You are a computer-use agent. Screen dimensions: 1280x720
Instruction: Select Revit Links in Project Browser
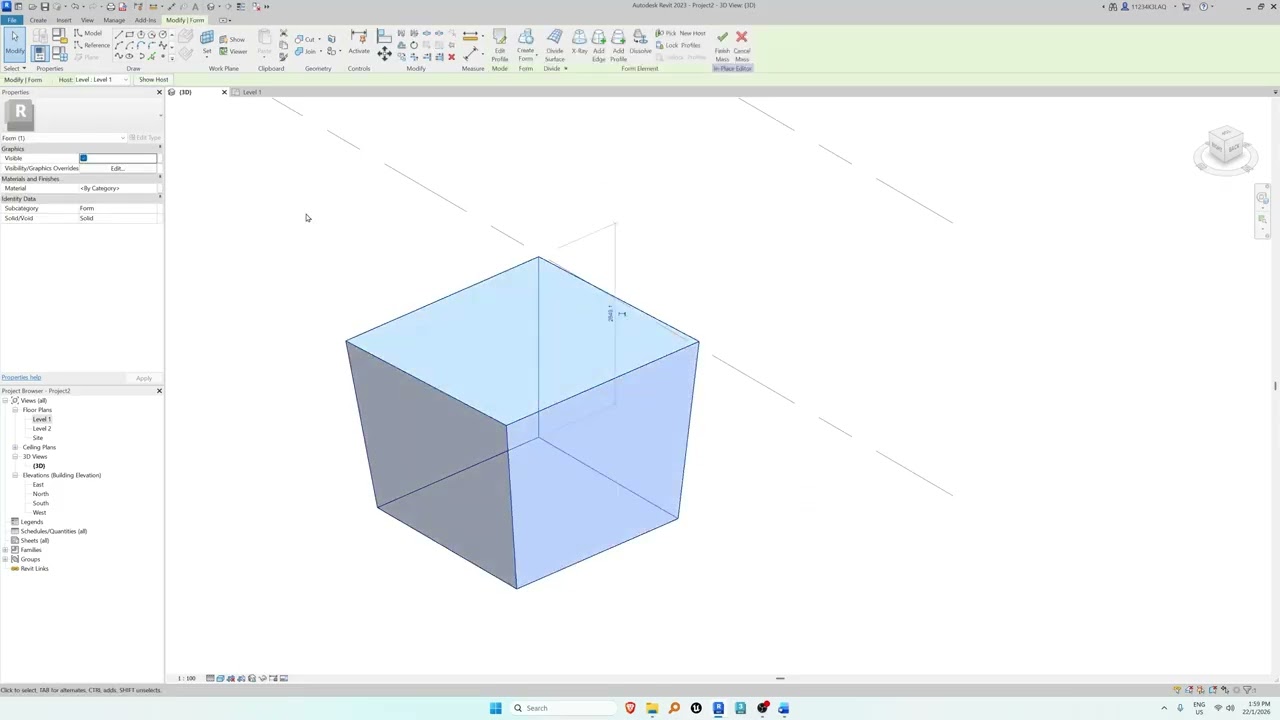[x=34, y=569]
